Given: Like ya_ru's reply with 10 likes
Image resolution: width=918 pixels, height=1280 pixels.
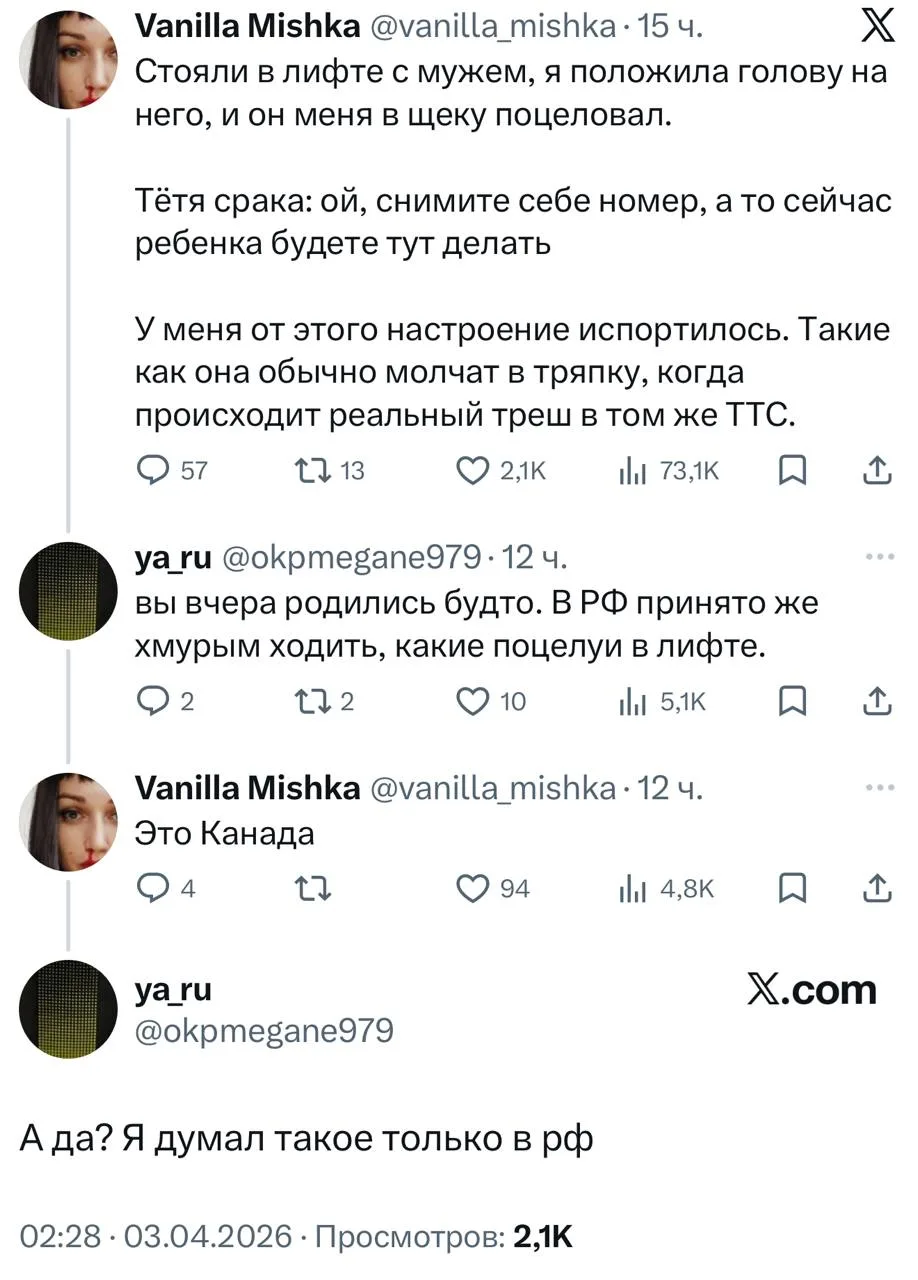Looking at the screenshot, I should 471,702.
